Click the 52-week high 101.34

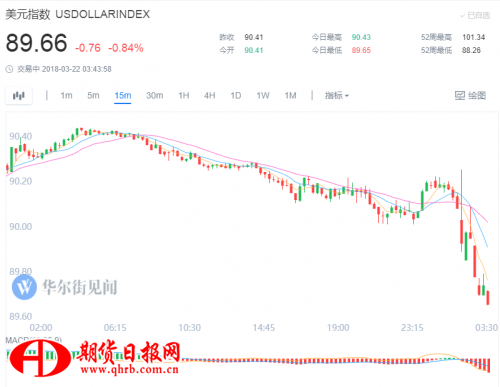[x=473, y=37]
